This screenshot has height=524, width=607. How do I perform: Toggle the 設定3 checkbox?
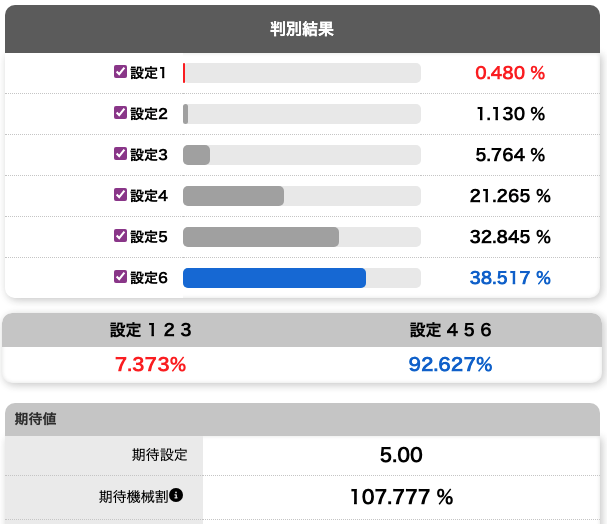click(120, 154)
